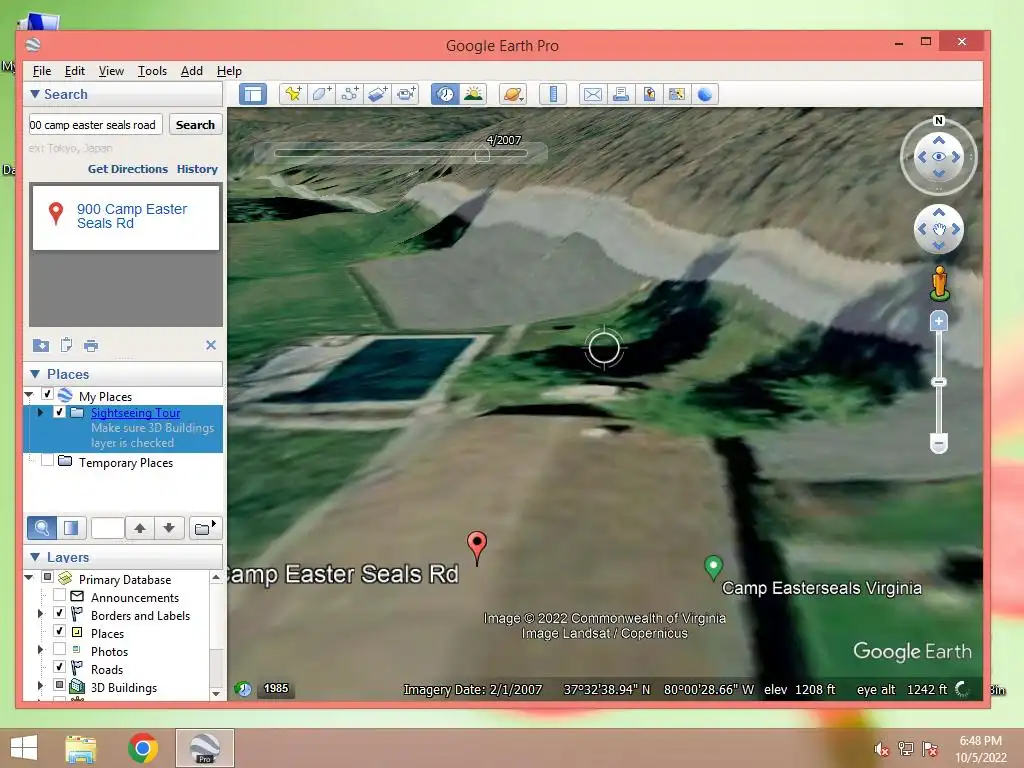1024x768 pixels.
Task: Open the View menu
Action: coord(111,71)
